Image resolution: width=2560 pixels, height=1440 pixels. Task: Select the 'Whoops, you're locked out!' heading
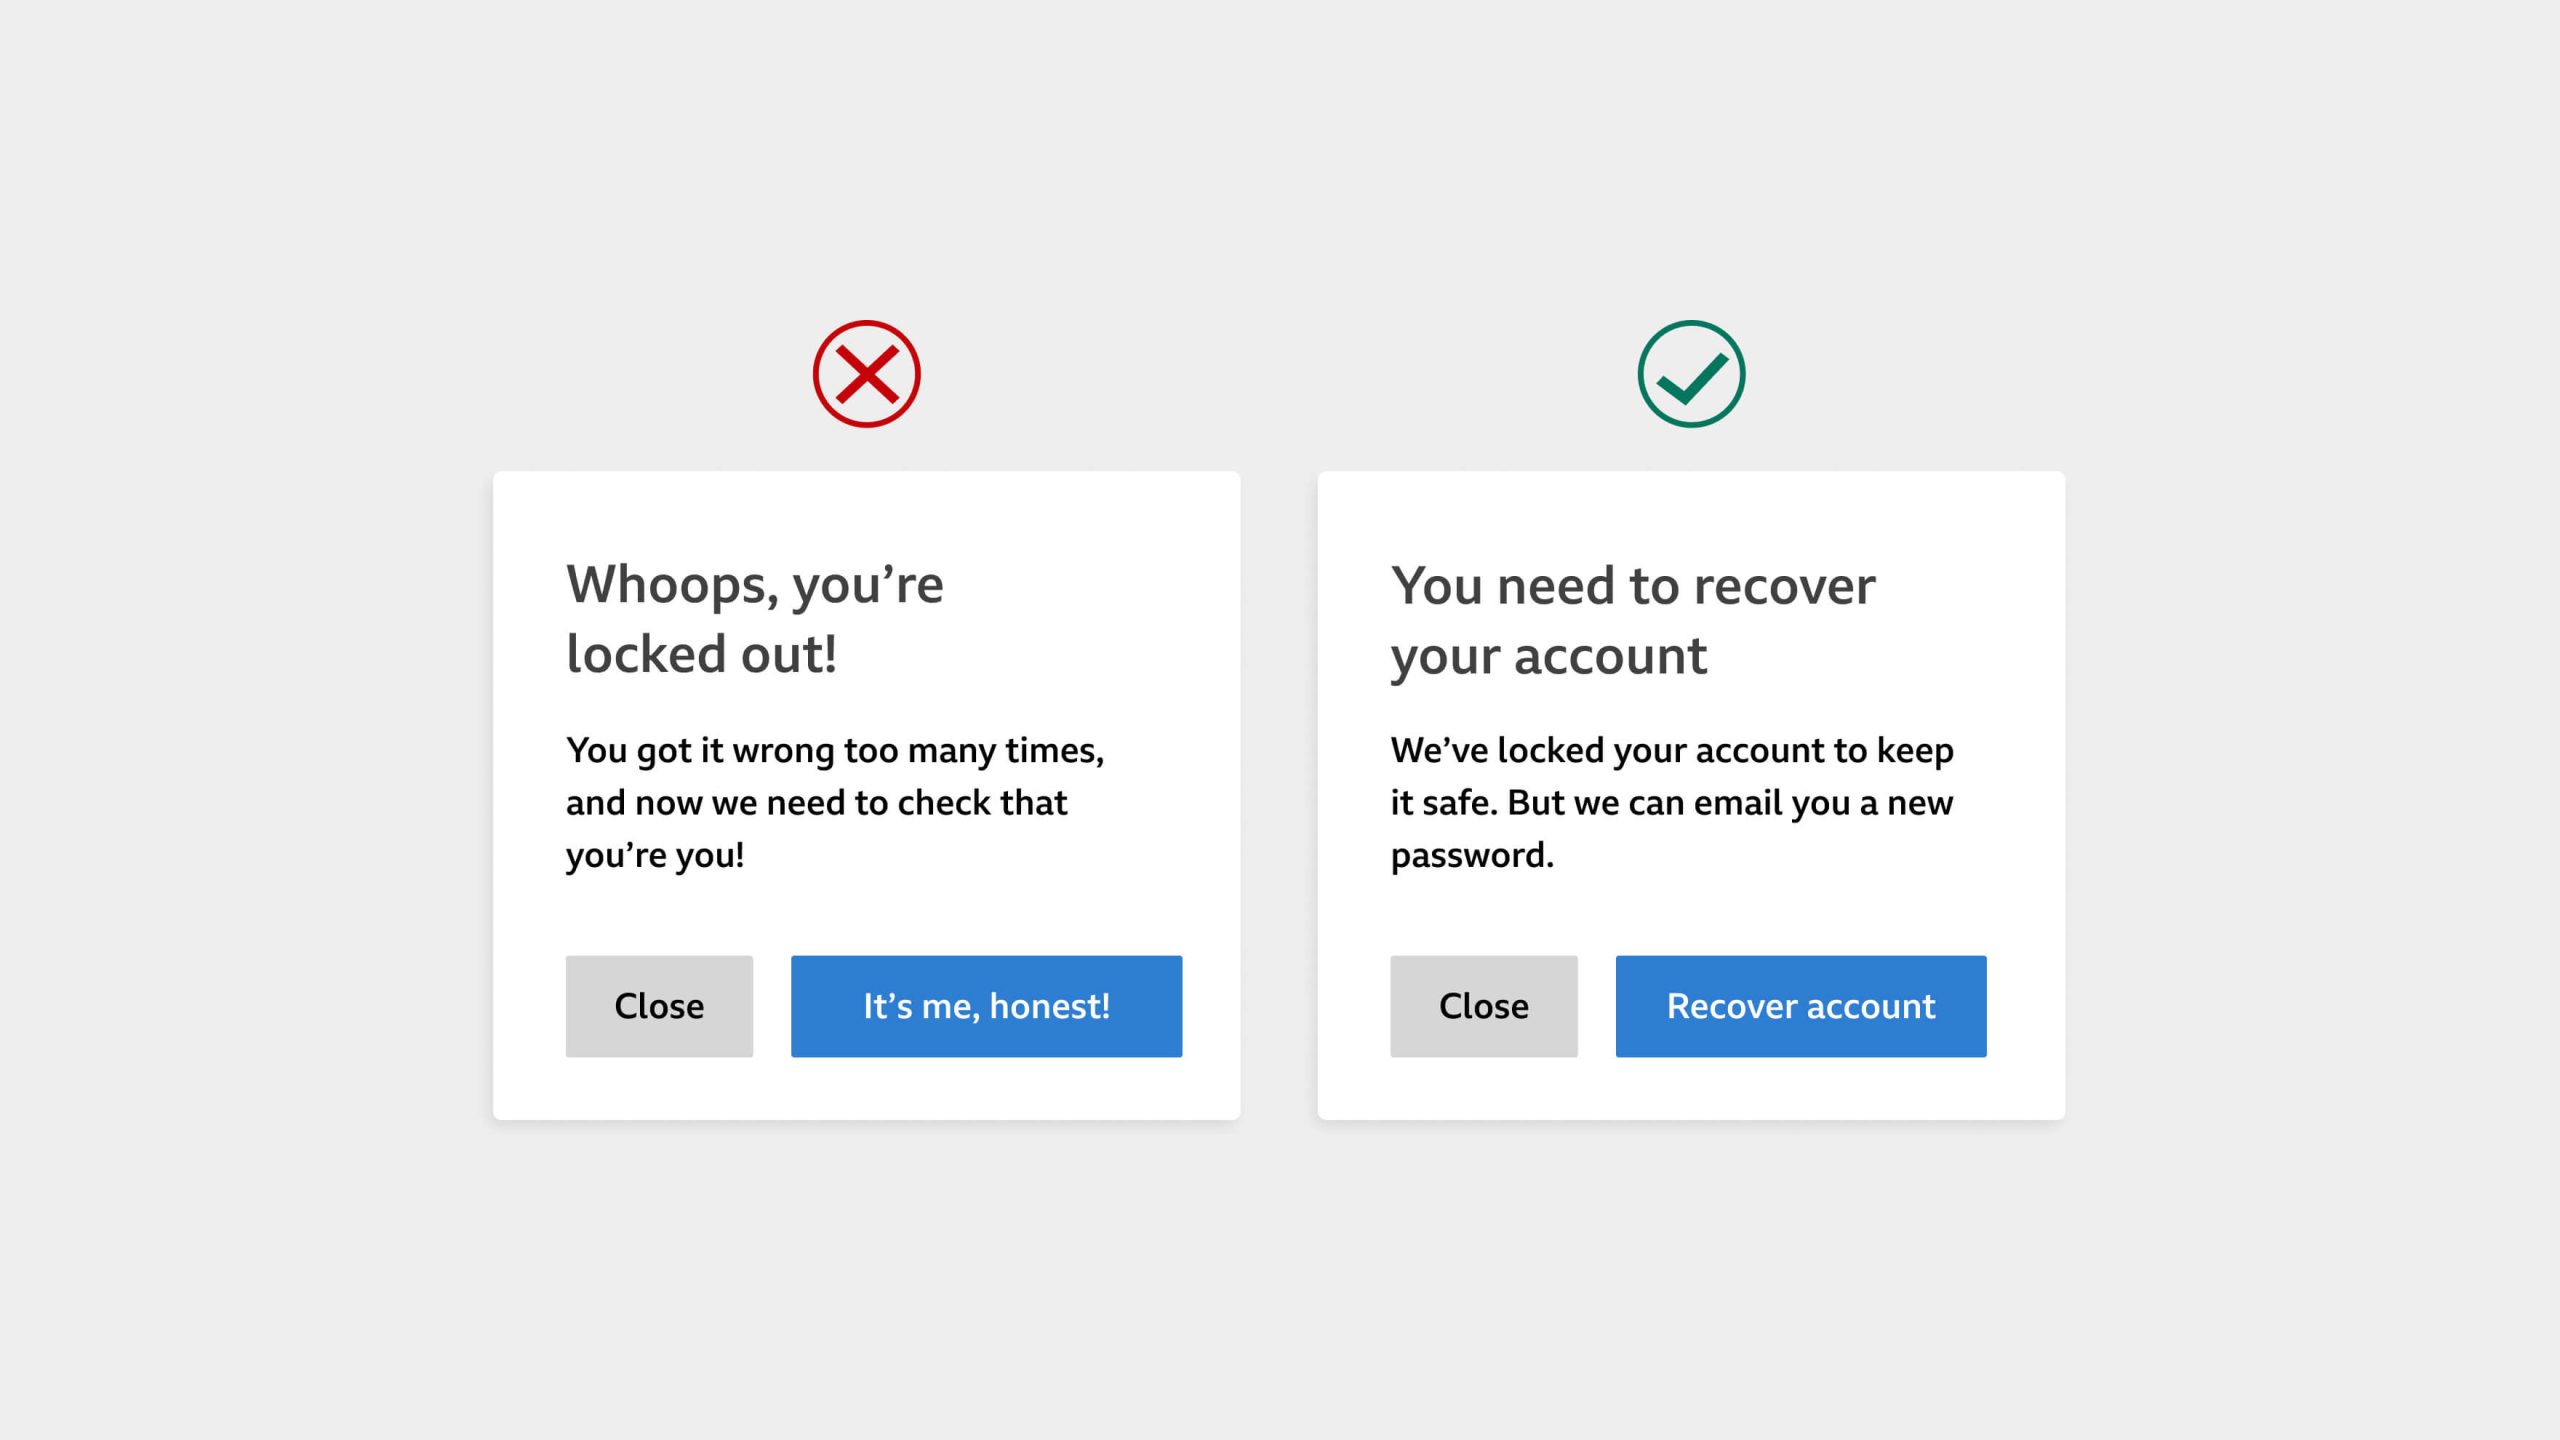click(754, 620)
